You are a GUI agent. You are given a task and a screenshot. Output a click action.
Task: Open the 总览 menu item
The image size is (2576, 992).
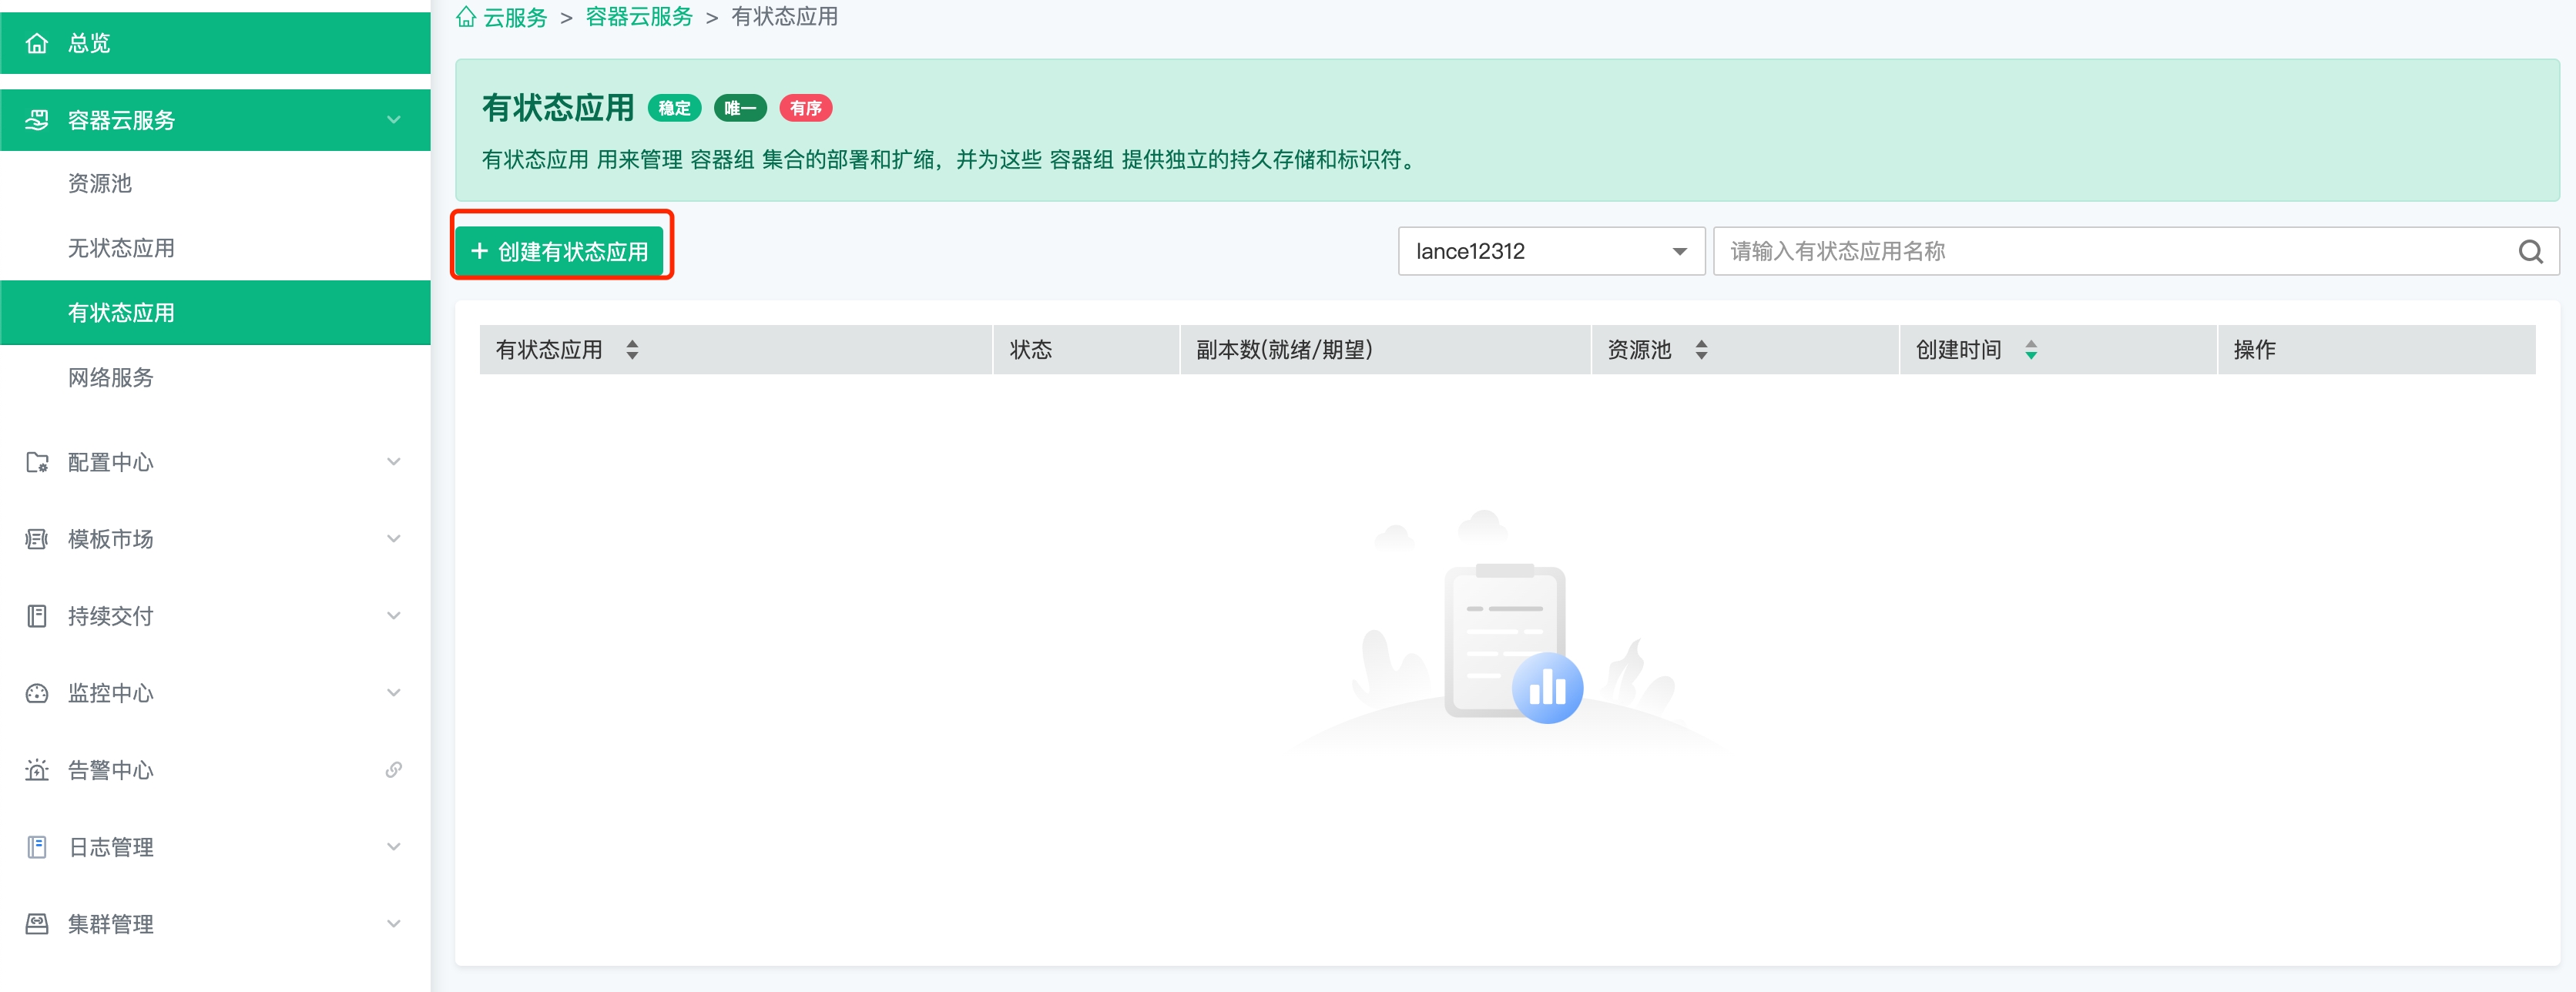(215, 43)
